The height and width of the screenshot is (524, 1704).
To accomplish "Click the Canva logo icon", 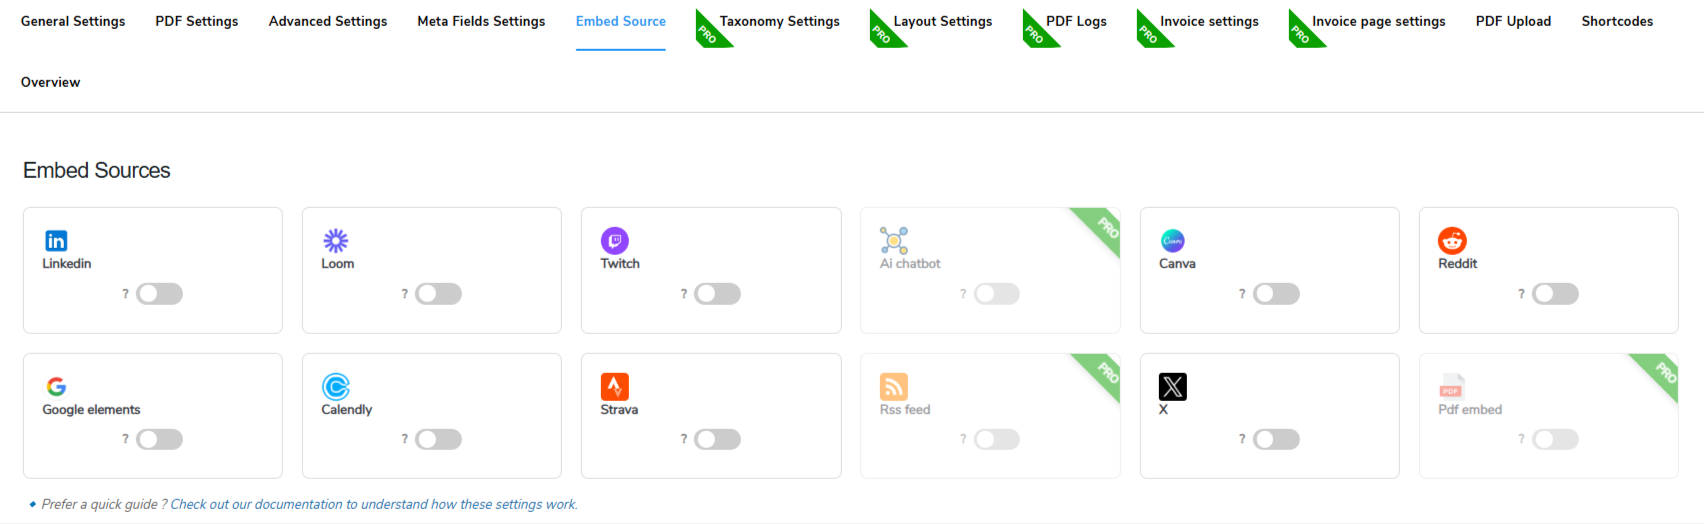I will 1173,241.
